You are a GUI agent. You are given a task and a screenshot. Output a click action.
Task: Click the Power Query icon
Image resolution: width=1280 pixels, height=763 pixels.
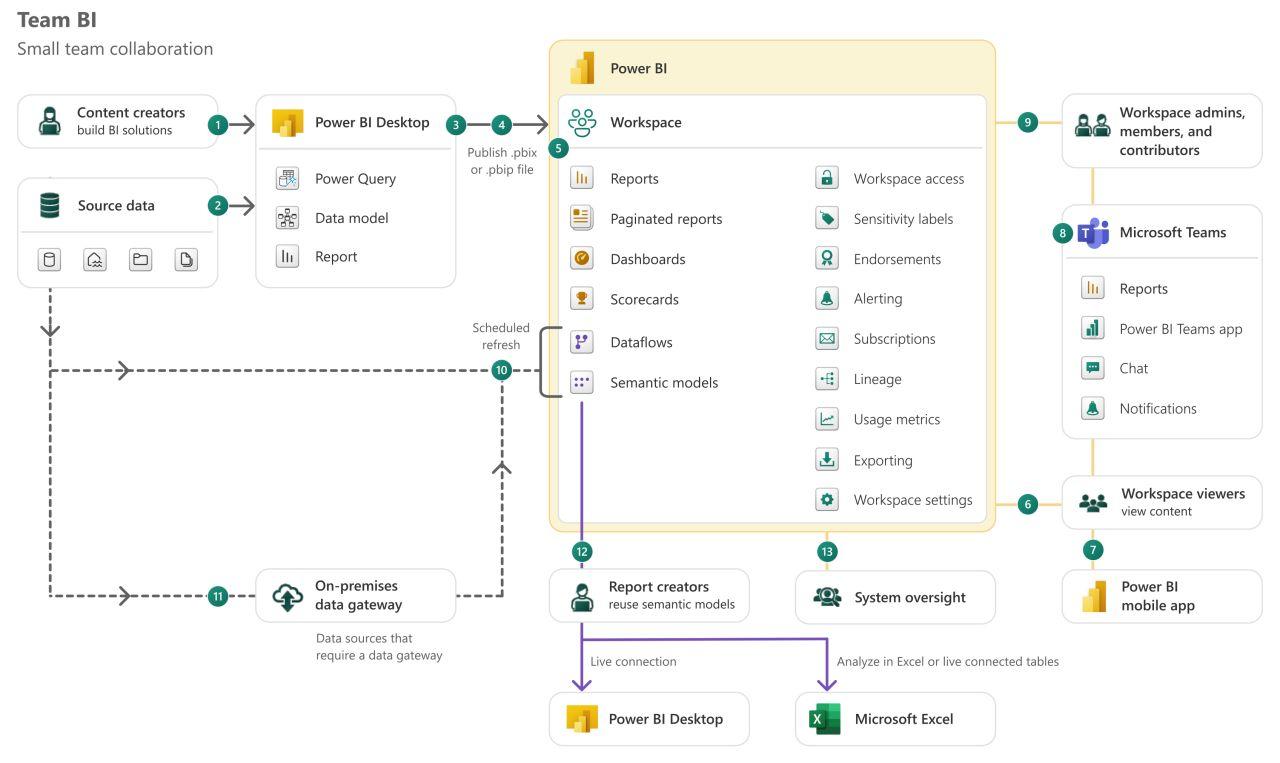point(287,179)
